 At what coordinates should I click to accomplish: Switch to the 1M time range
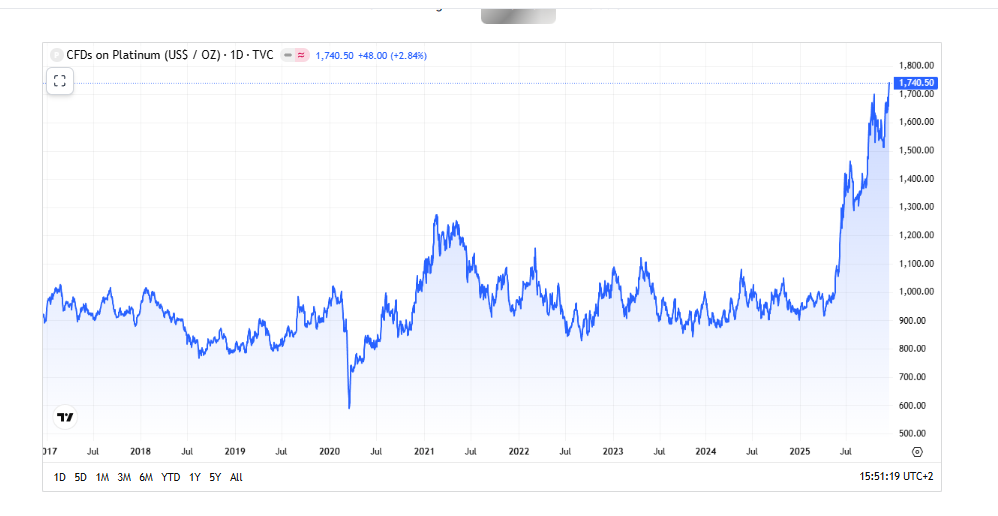(102, 478)
